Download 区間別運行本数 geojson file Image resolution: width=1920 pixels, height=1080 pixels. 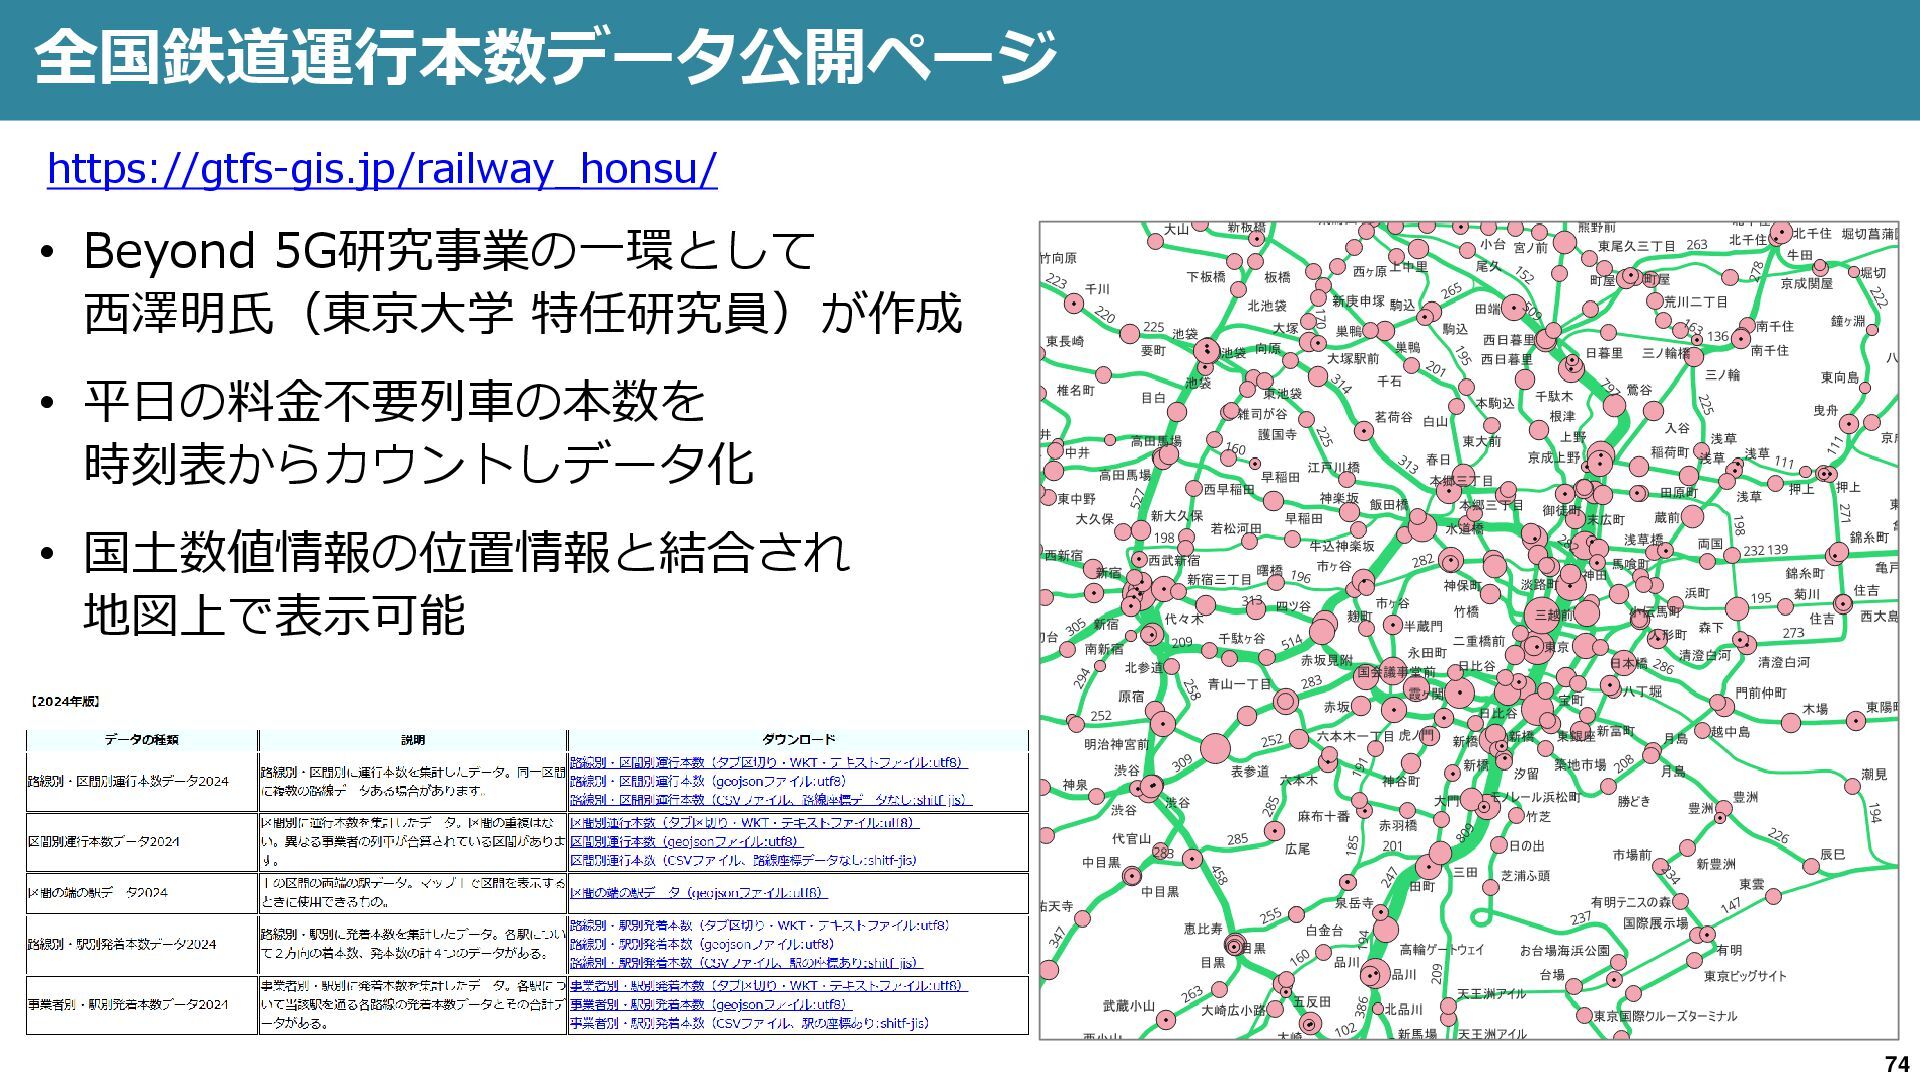685,842
